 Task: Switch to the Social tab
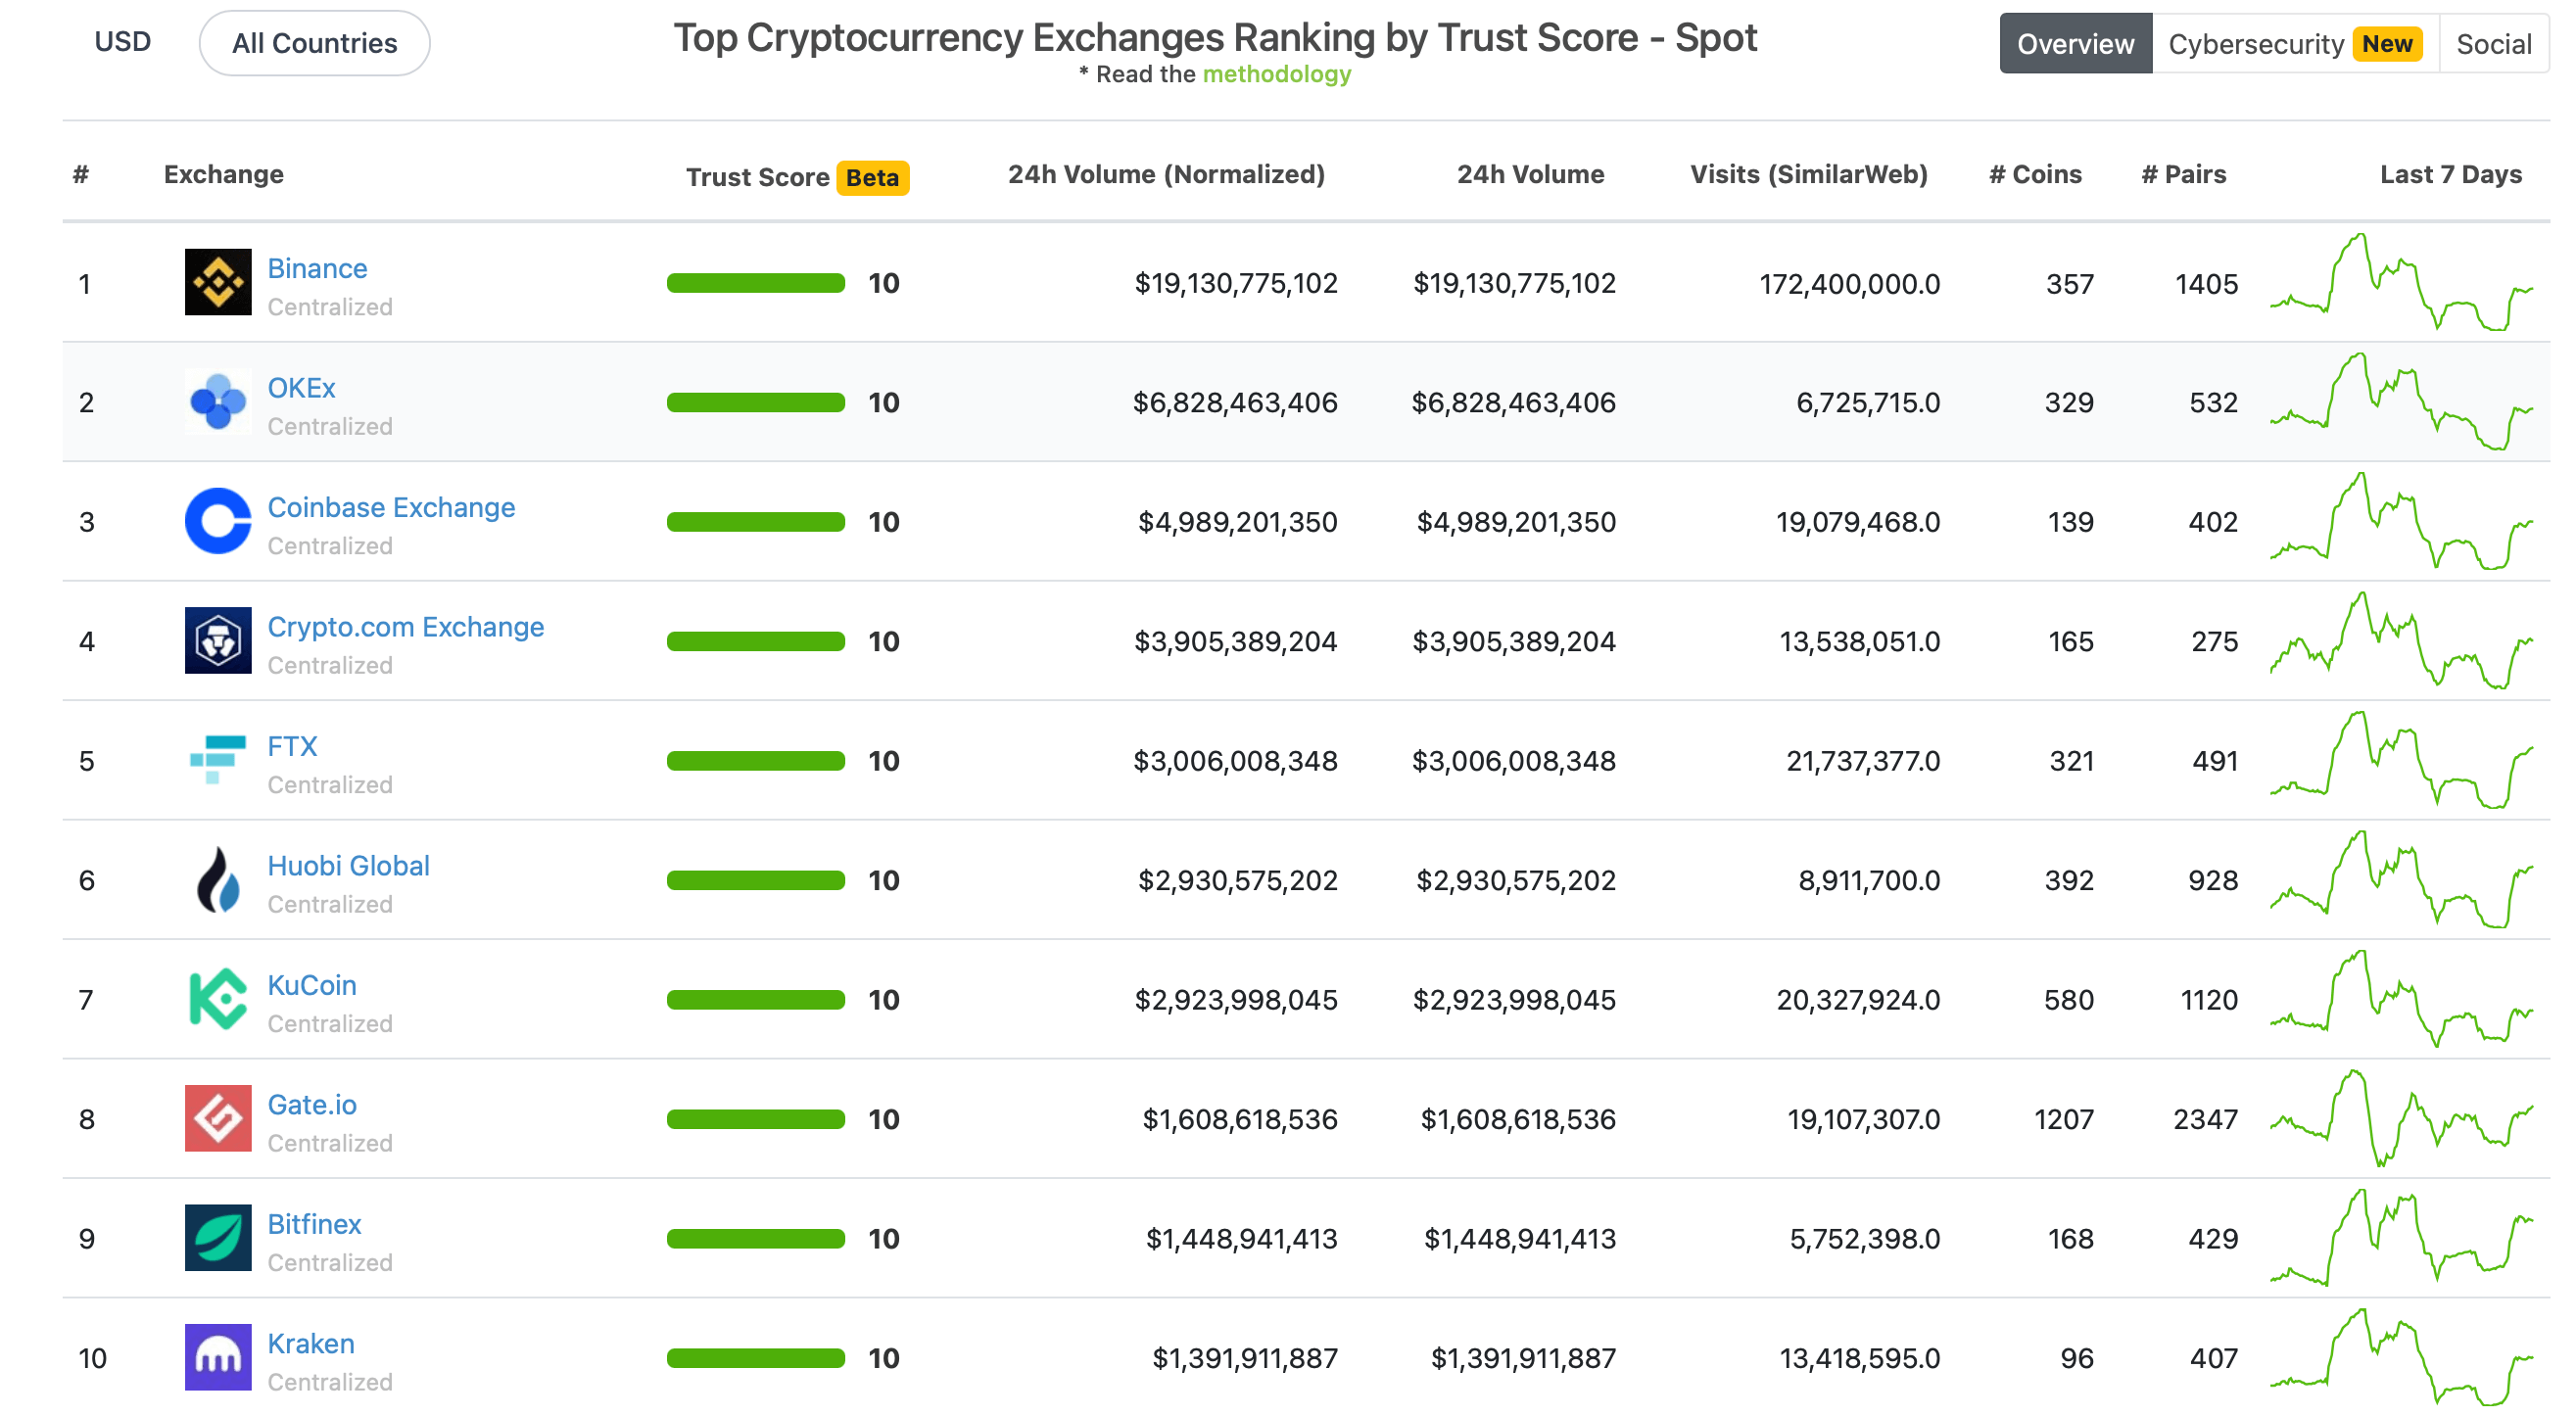click(x=2494, y=44)
